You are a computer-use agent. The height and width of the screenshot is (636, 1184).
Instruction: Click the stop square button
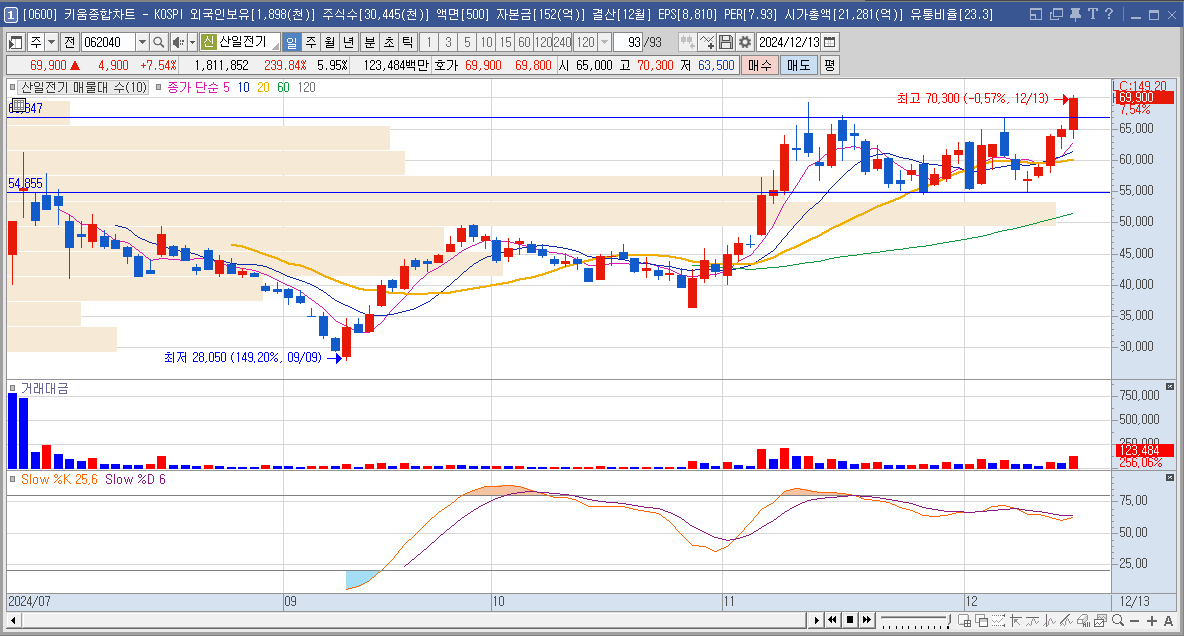[x=849, y=620]
